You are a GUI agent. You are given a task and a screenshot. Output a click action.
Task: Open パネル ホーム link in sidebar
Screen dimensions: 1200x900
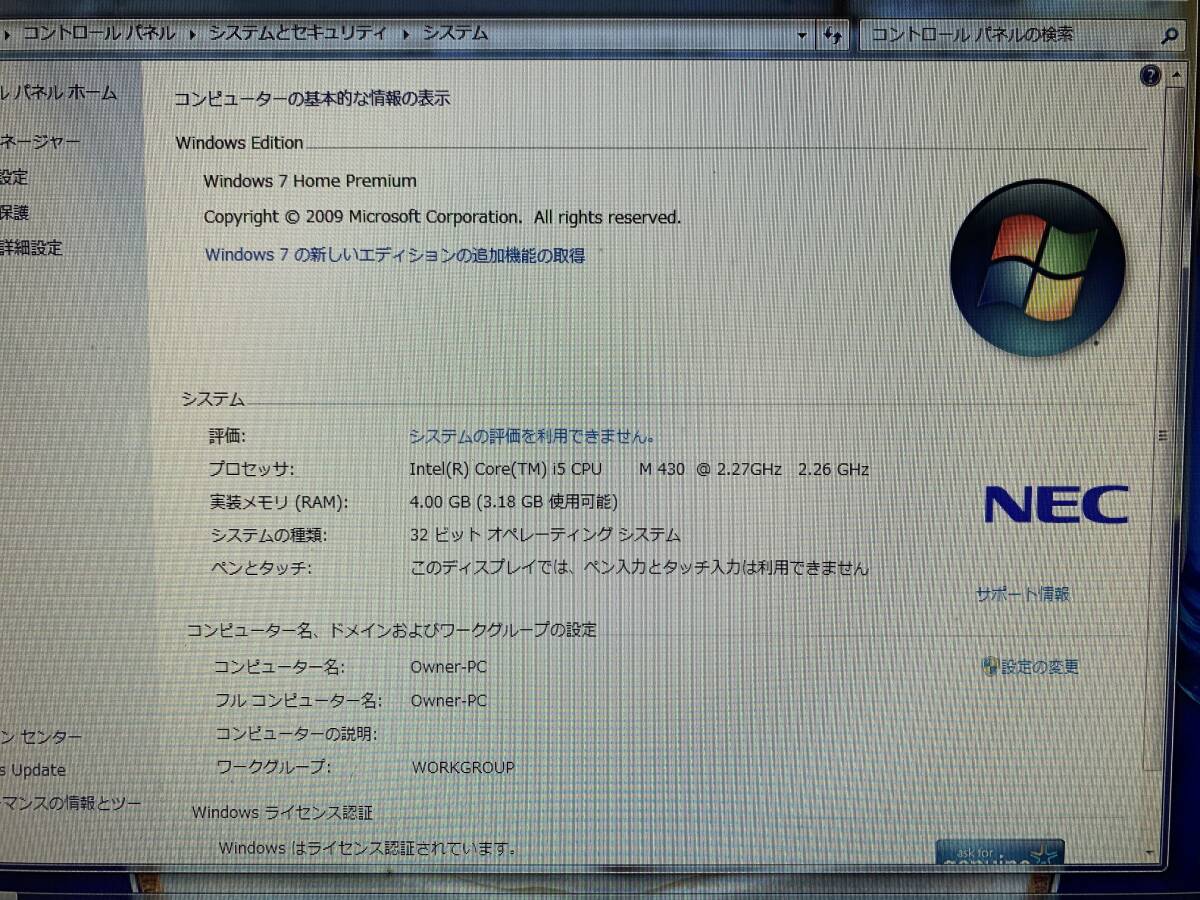(59, 93)
